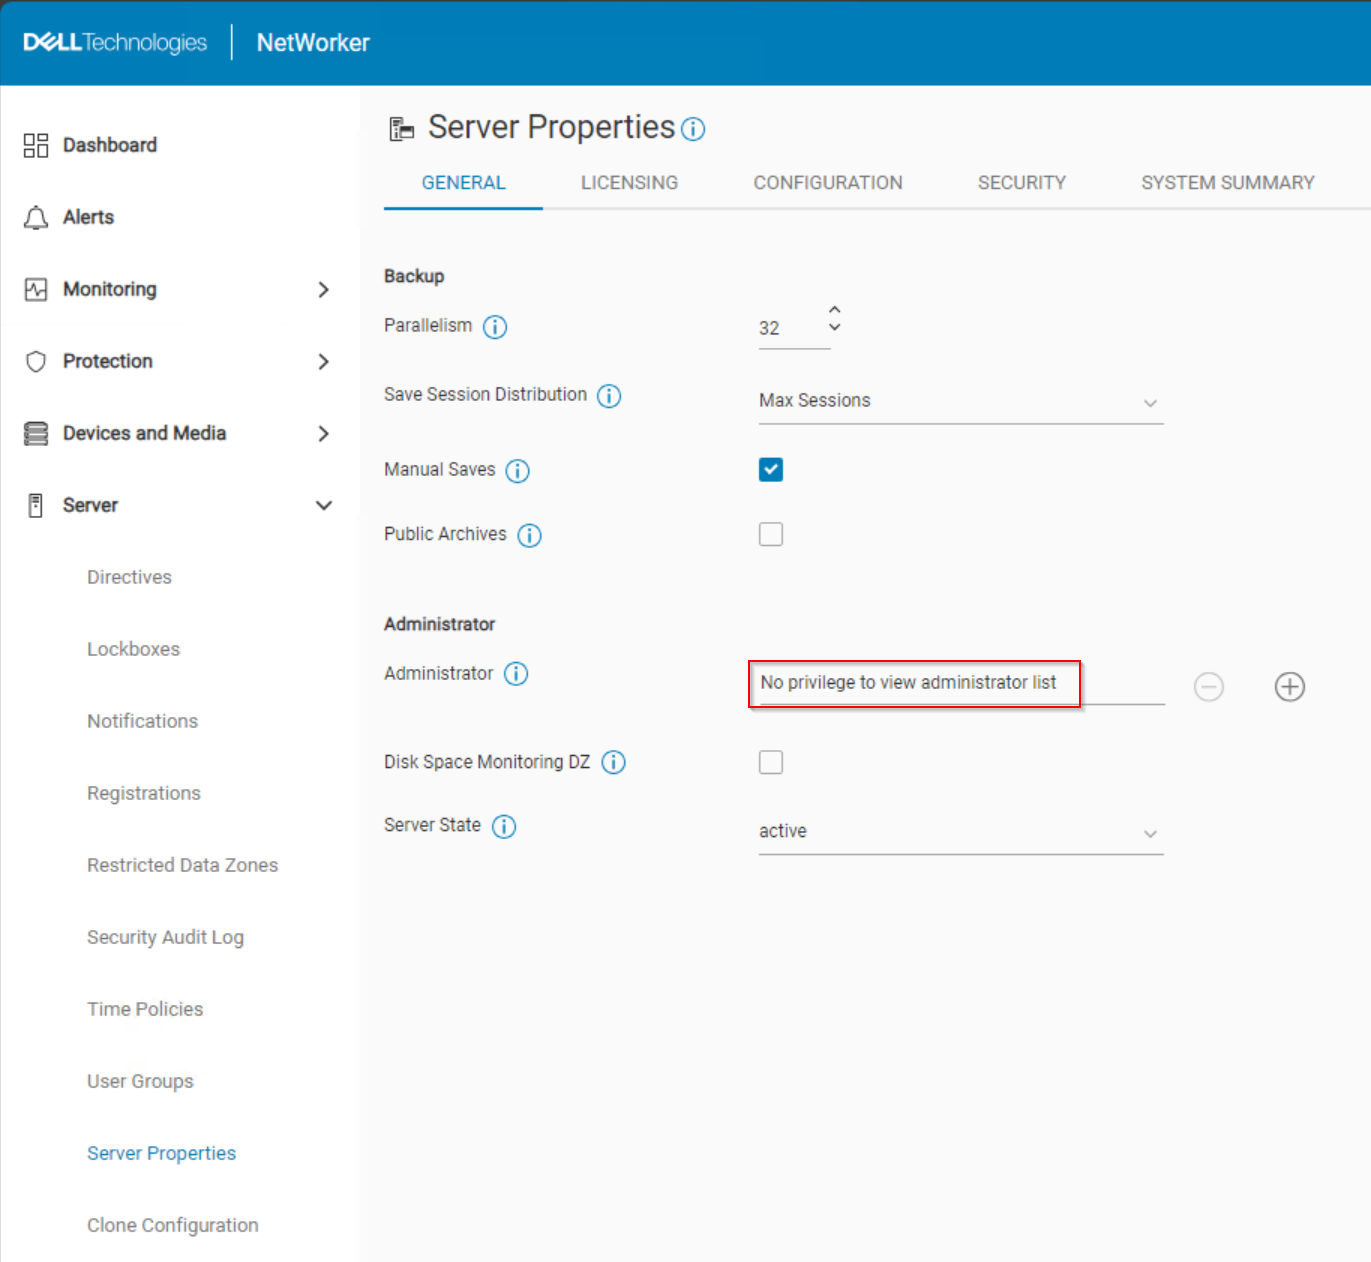Click the Administrator info icon
The image size is (1371, 1262).
point(516,673)
